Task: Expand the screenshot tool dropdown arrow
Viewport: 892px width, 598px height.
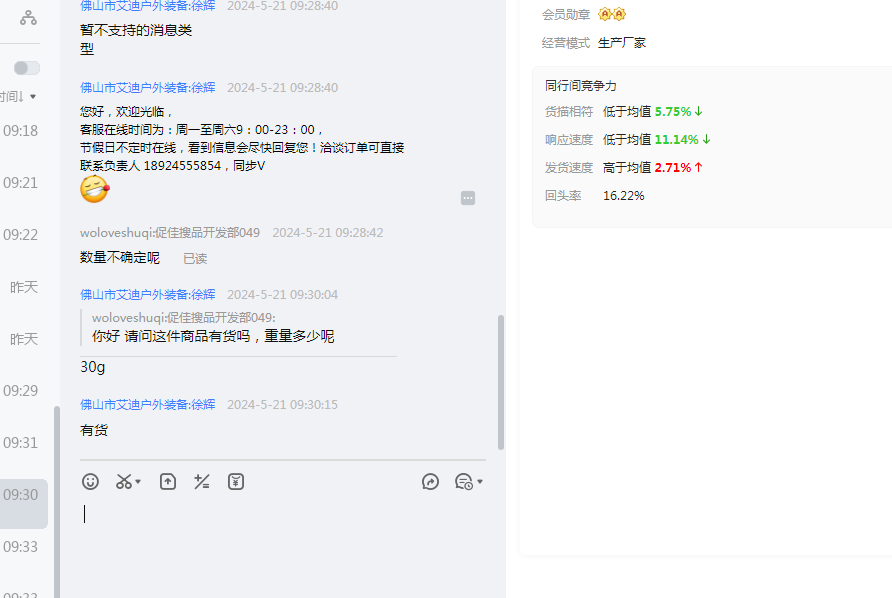Action: (139, 482)
